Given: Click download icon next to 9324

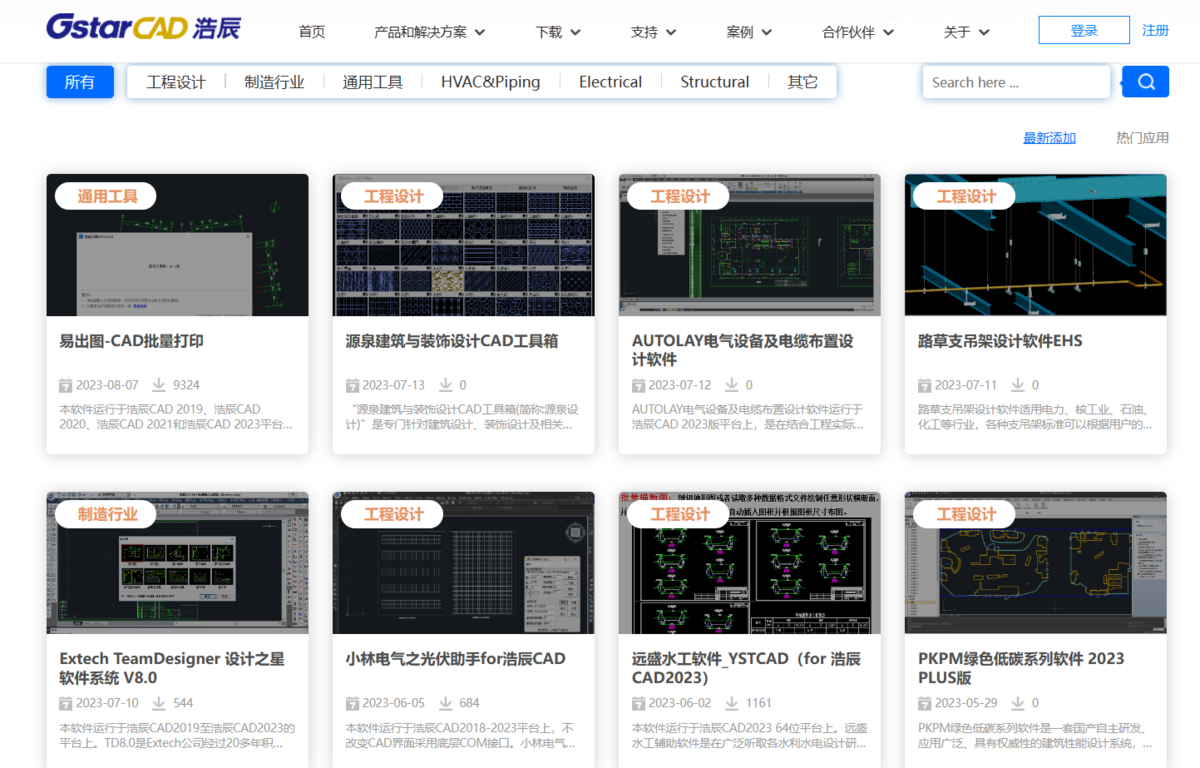Looking at the screenshot, I should point(160,385).
